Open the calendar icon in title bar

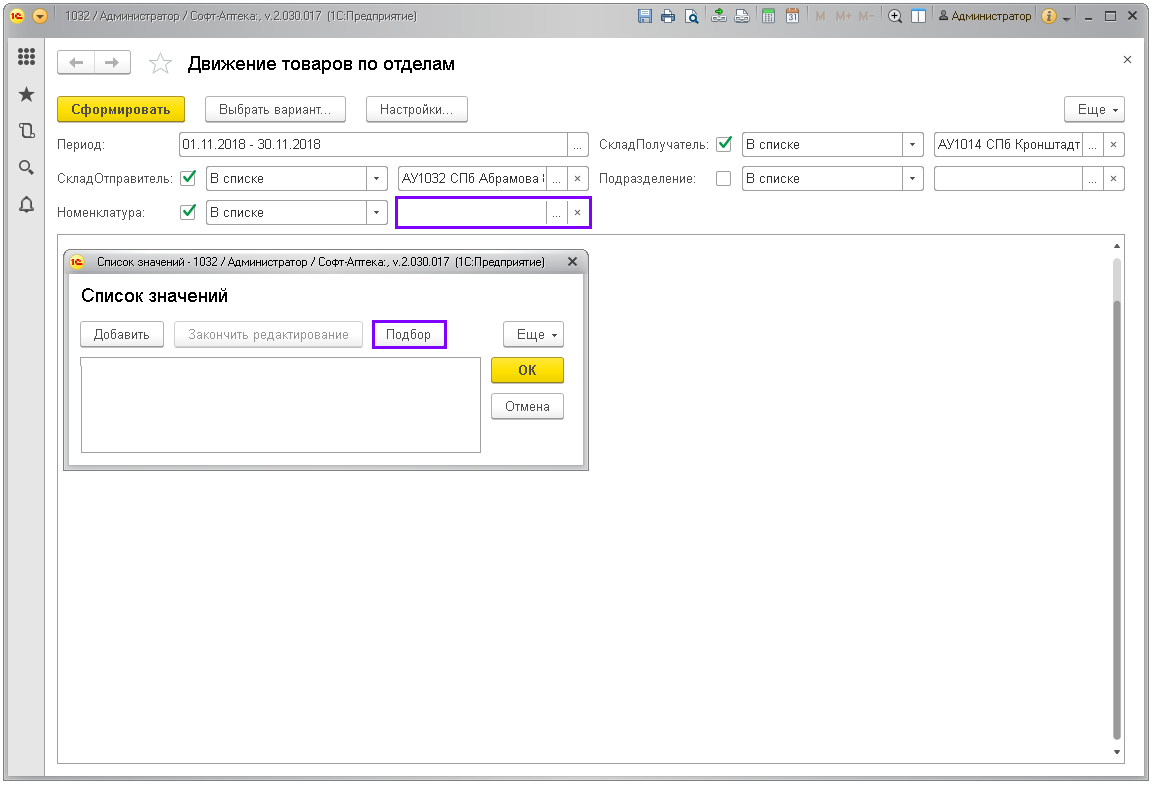coord(792,17)
